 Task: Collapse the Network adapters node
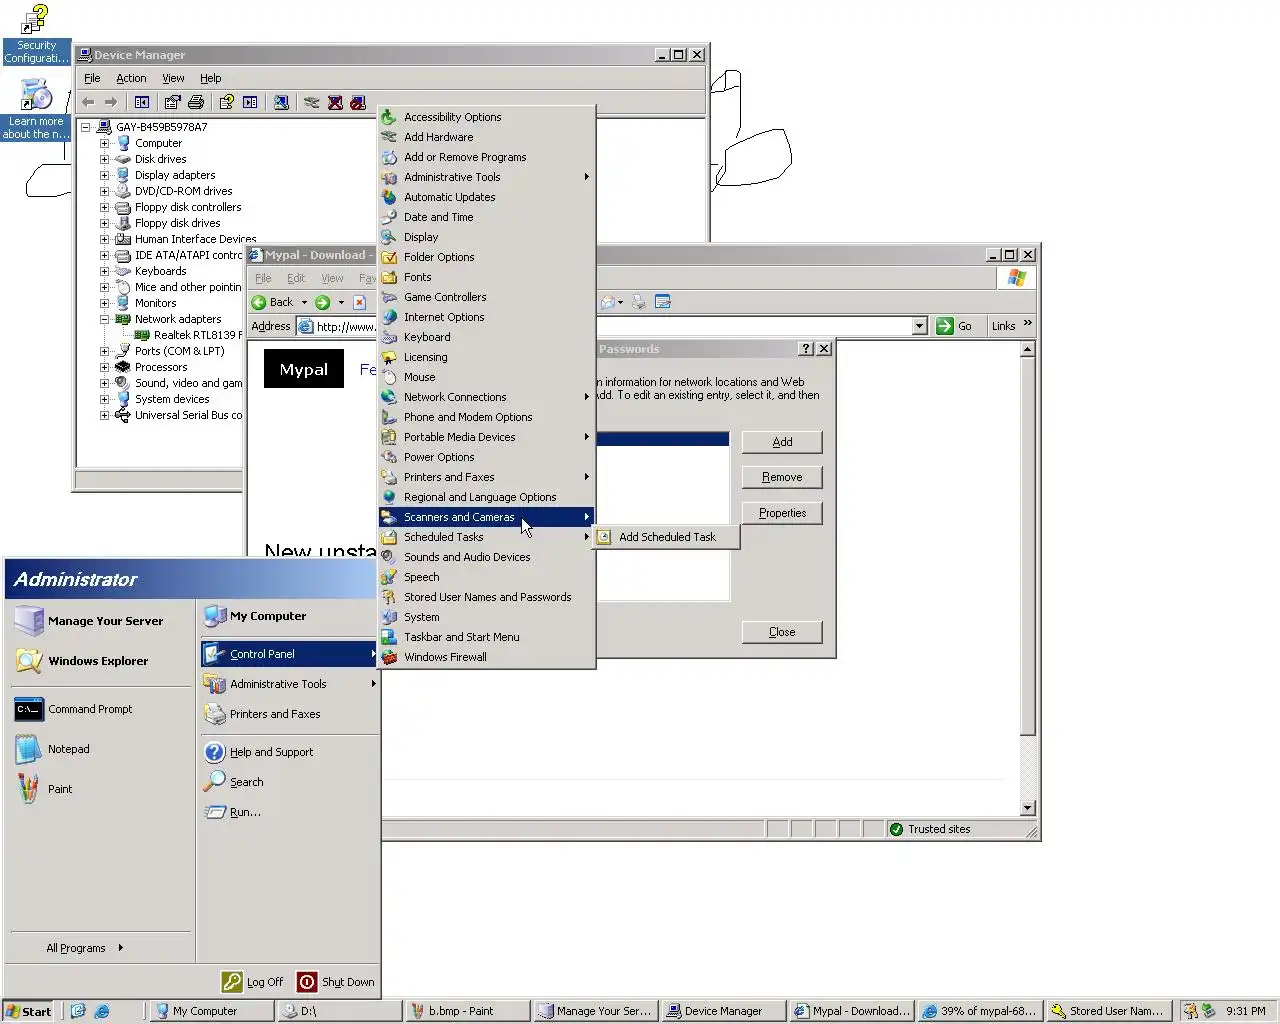[104, 319]
